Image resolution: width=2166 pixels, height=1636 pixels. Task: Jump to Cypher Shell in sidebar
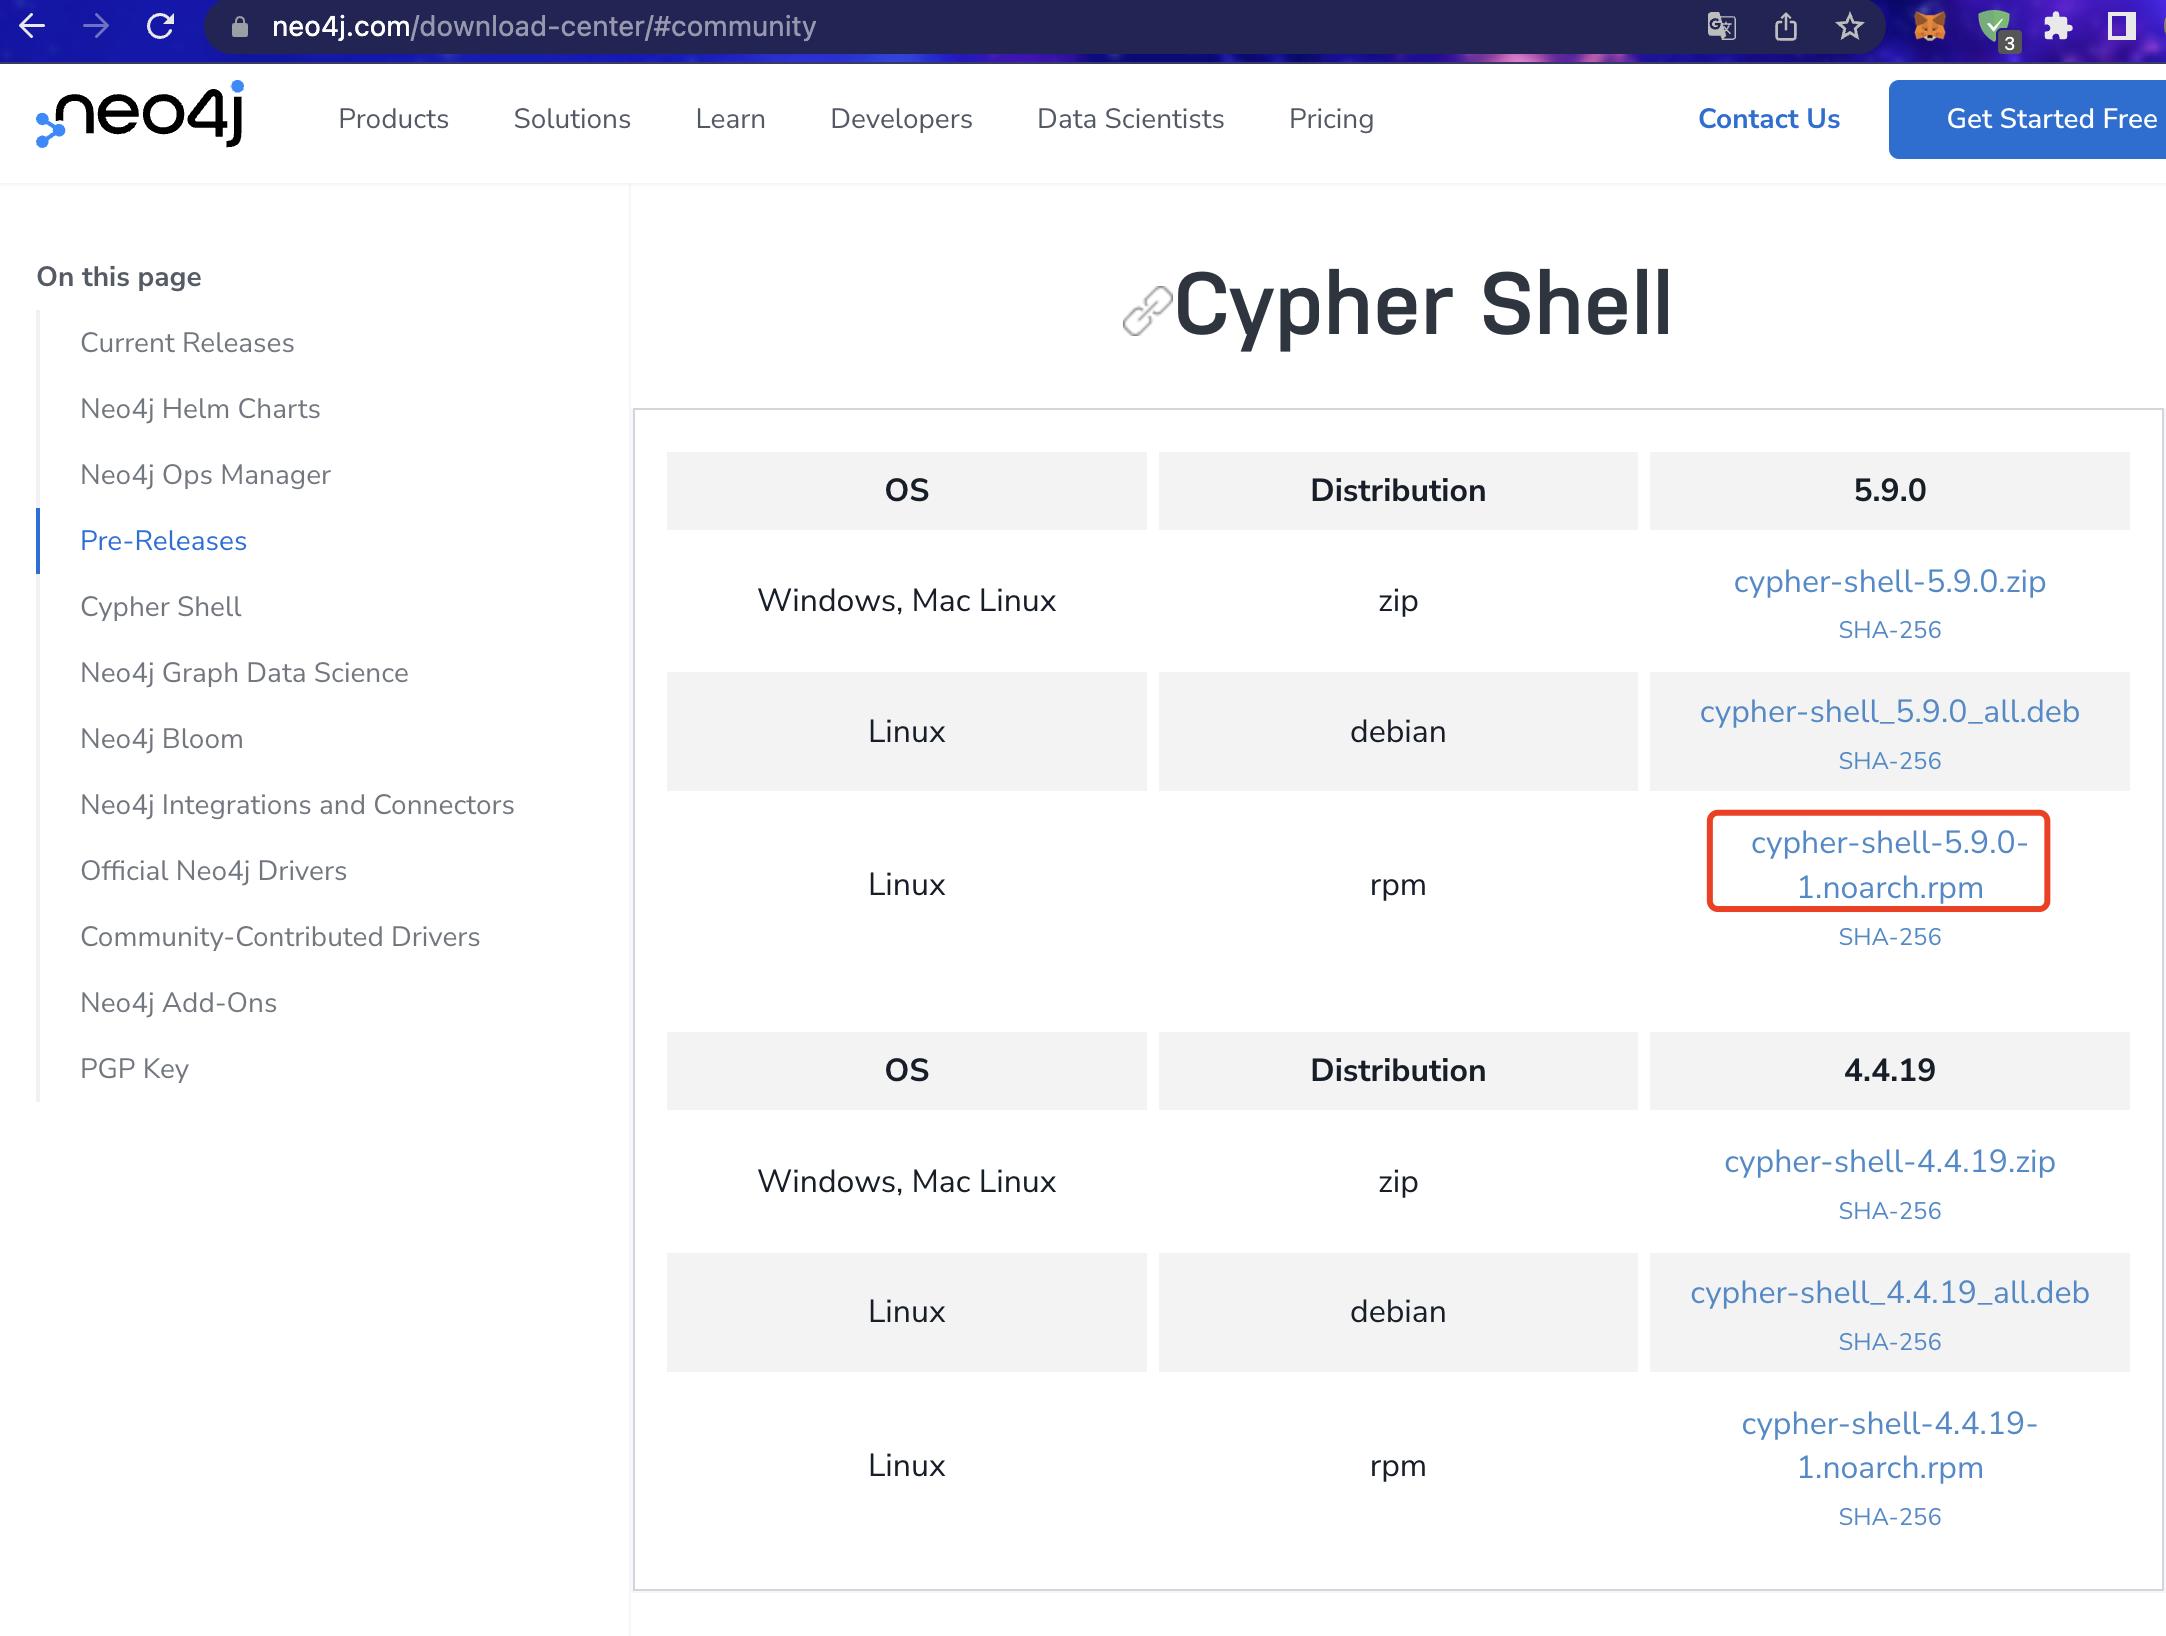coord(160,607)
